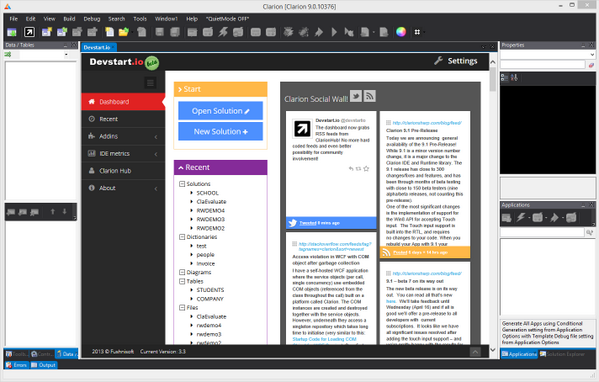Click the scroll-to-top button in footer
The width and height of the screenshot is (599, 382).
[475, 352]
